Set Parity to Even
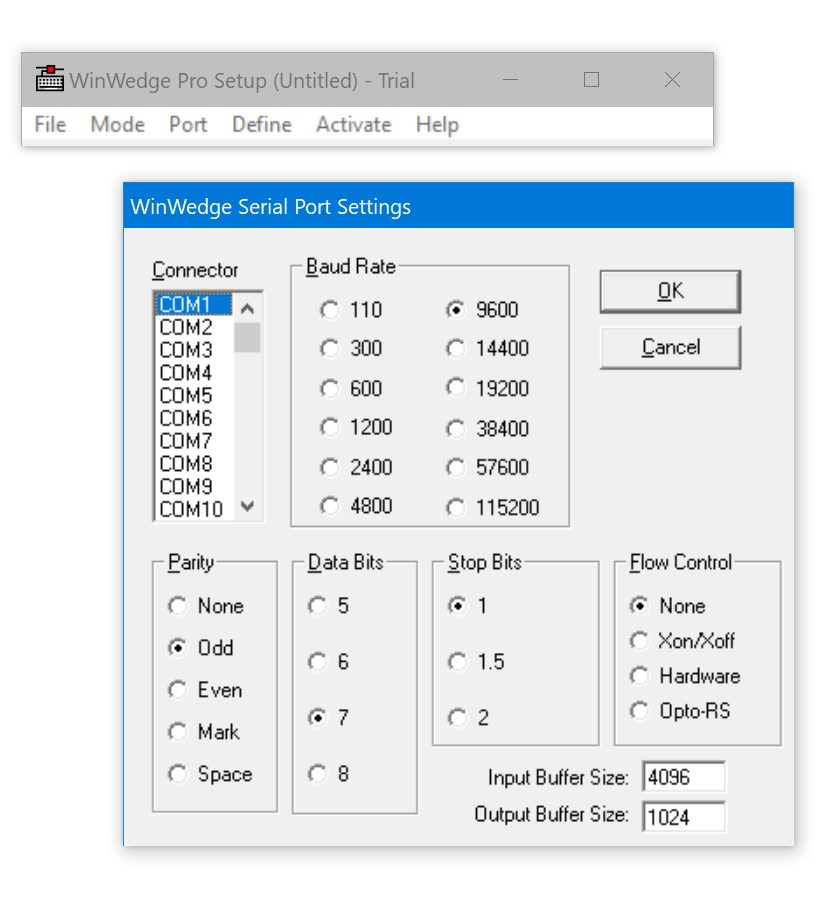Screen dimensions: 824x906 click(x=180, y=690)
